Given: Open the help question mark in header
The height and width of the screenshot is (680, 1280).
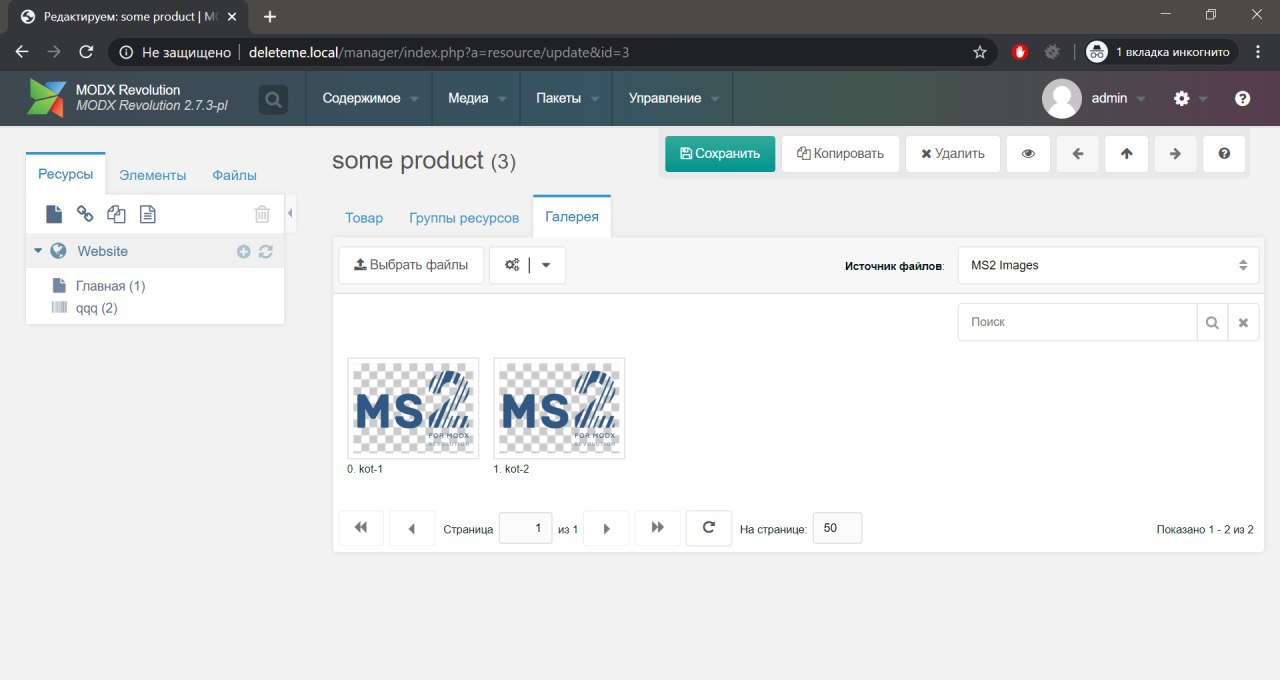Looking at the screenshot, I should (1242, 98).
